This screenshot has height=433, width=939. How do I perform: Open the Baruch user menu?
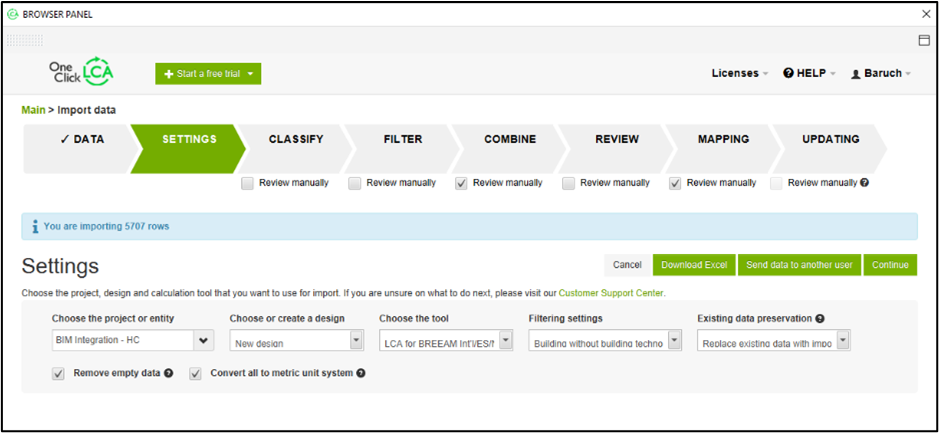881,73
